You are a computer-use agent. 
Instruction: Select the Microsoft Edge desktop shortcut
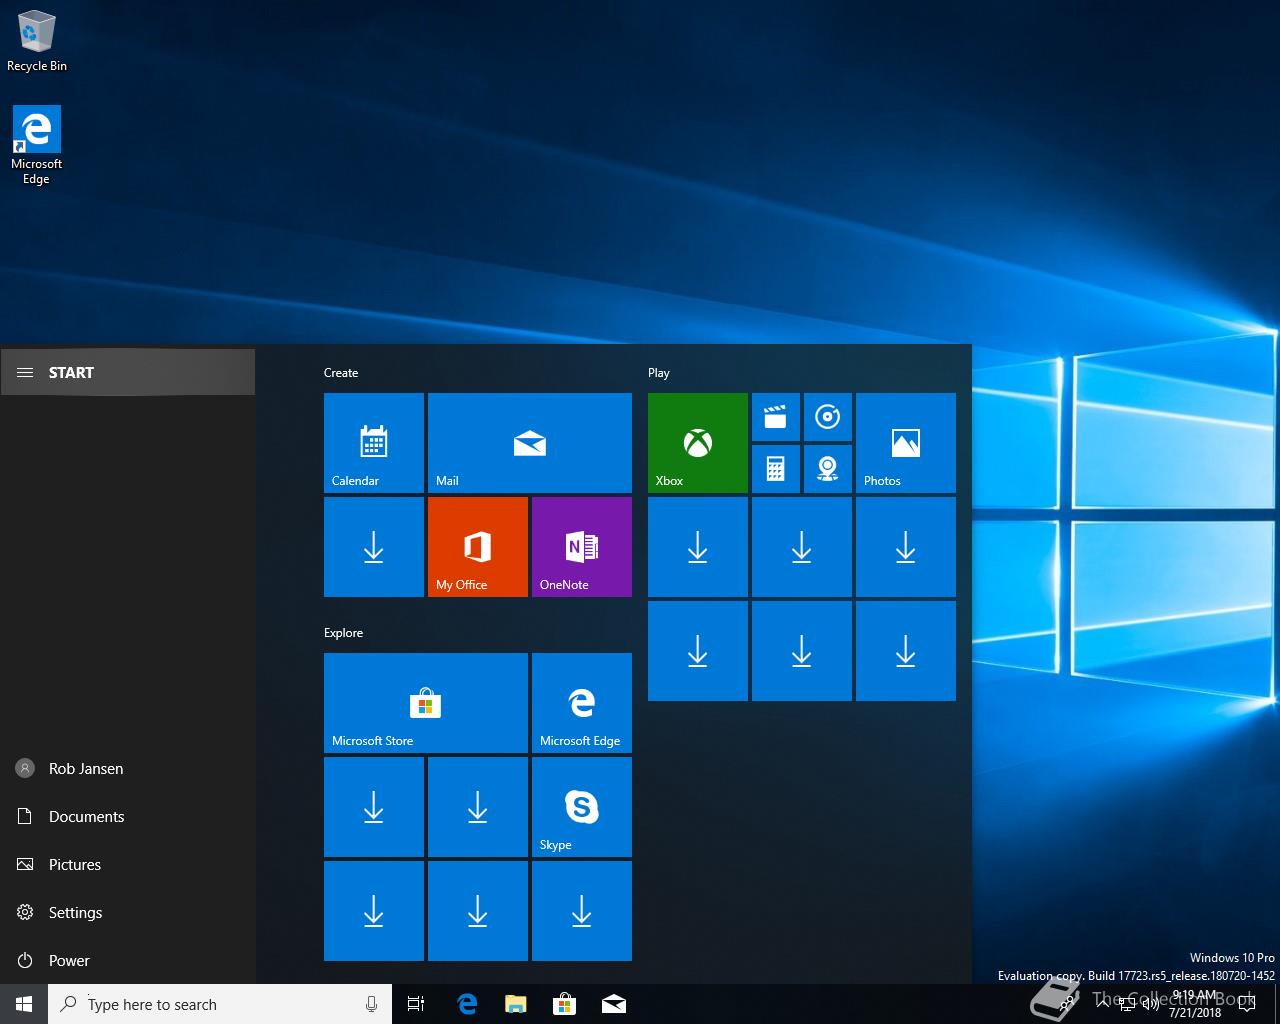(37, 146)
